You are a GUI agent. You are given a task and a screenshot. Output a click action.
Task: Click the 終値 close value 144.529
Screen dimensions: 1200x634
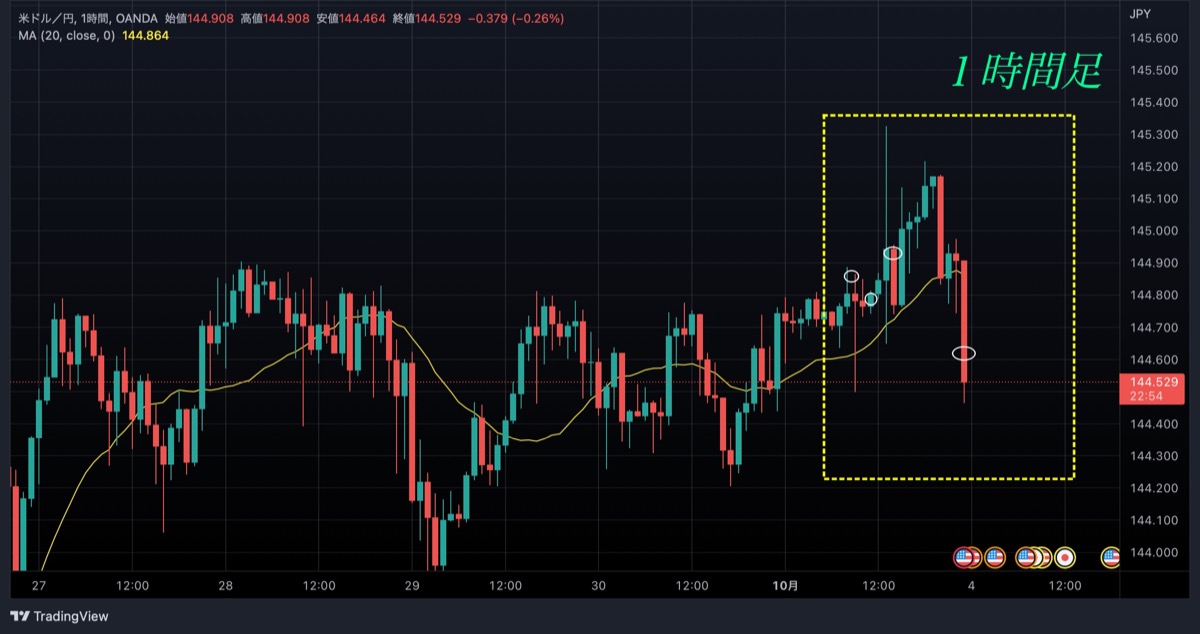(x=440, y=19)
